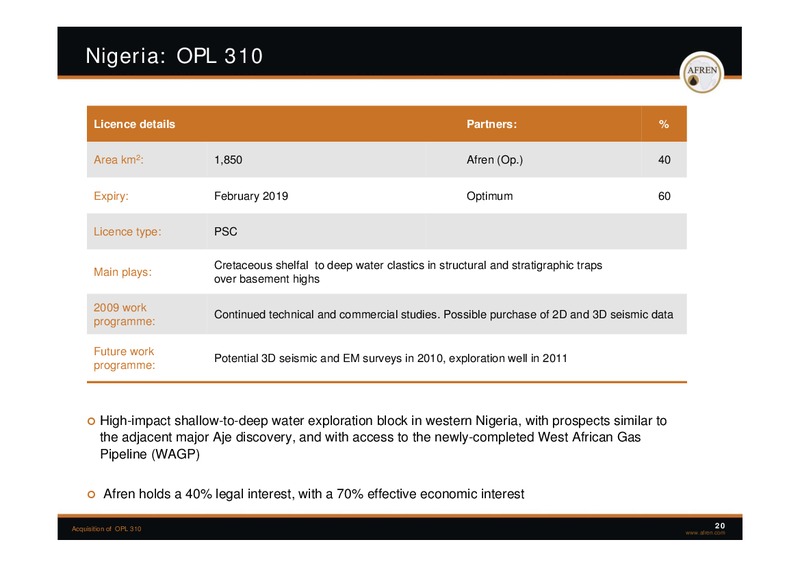Select the 'Expiry:' row label
Image resolution: width=800 pixels, height=566 pixels.
pos(111,196)
